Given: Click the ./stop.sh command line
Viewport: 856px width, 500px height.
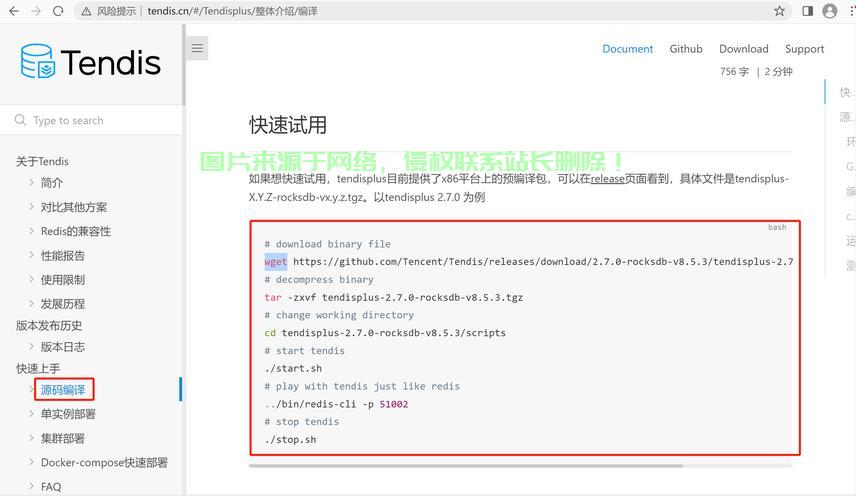Looking at the screenshot, I should pyautogui.click(x=290, y=439).
